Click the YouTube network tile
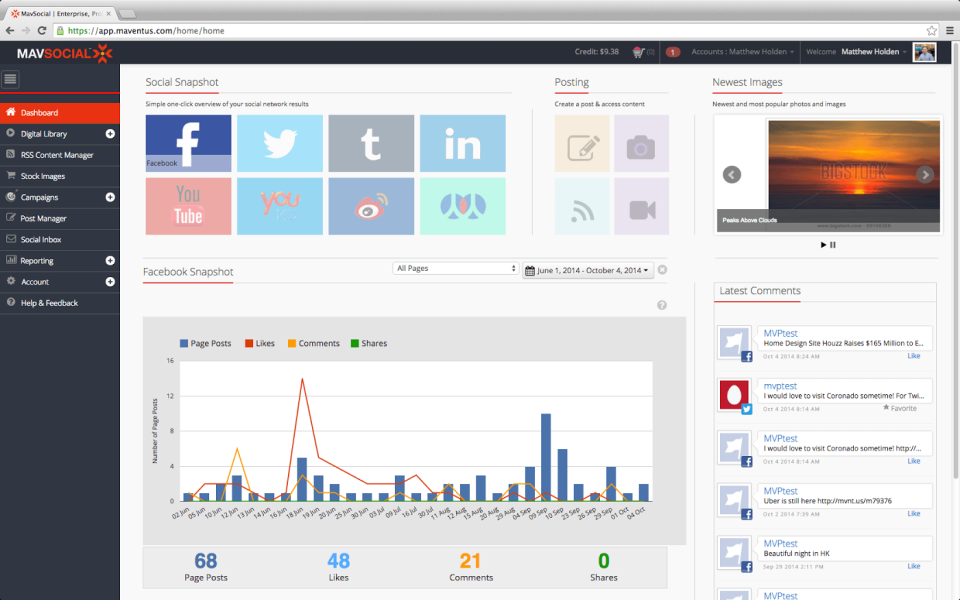This screenshot has height=600, width=960. pos(189,206)
